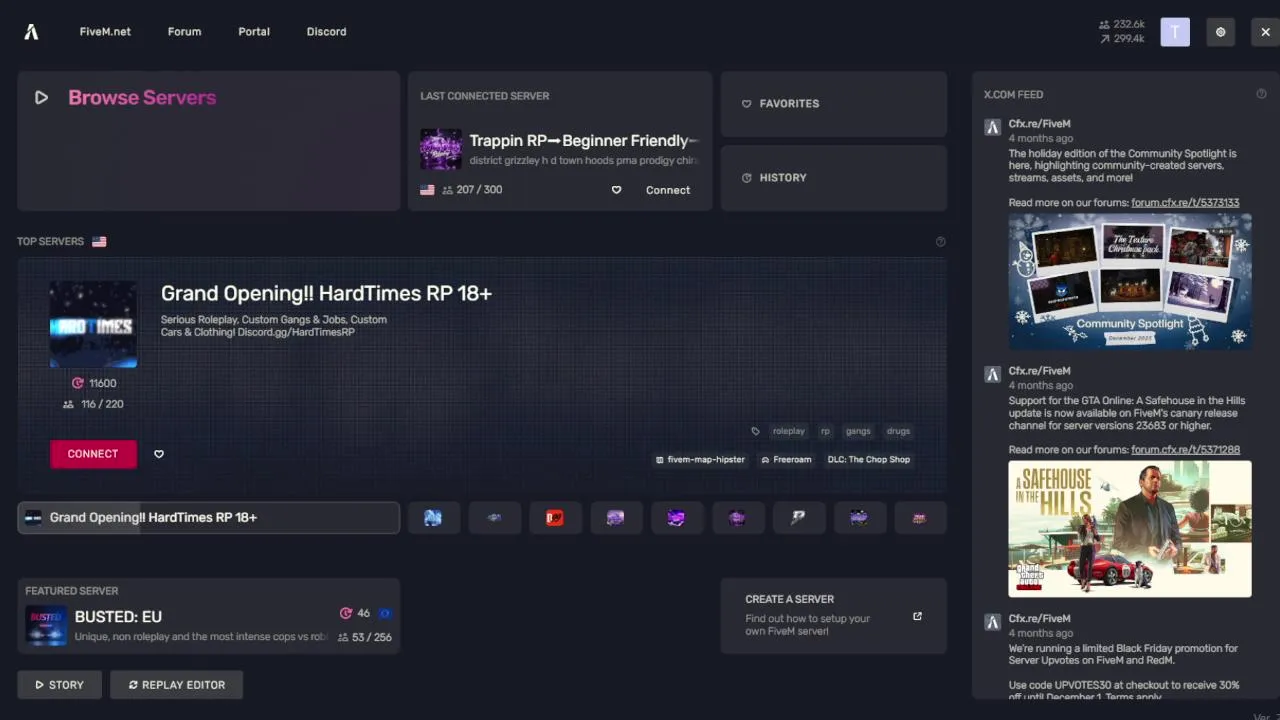Click the Trappin RP server thumbnail
The image size is (1280, 720).
[x=441, y=149]
